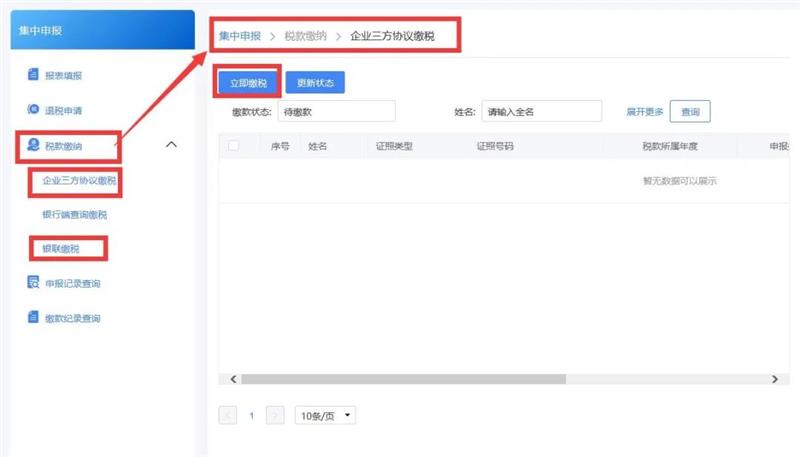
Task: Click the 税款缴纳 sidebar icon
Action: pos(33,146)
